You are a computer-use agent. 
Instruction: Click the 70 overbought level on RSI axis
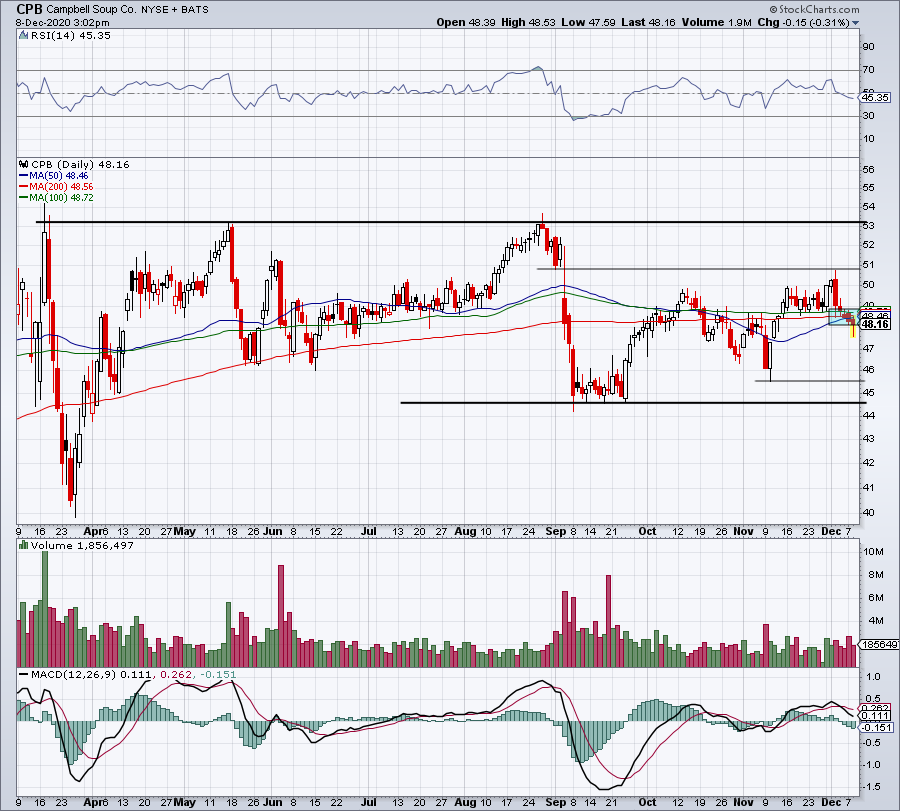coord(868,69)
